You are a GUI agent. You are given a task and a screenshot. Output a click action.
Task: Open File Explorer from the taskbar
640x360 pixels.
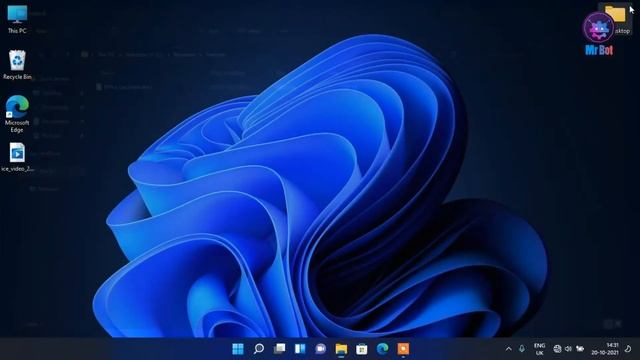(x=341, y=349)
